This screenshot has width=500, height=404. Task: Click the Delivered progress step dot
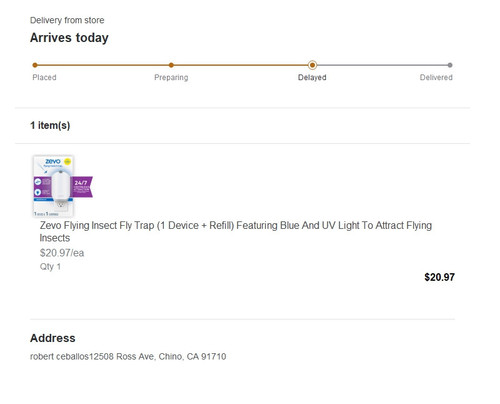click(450, 65)
